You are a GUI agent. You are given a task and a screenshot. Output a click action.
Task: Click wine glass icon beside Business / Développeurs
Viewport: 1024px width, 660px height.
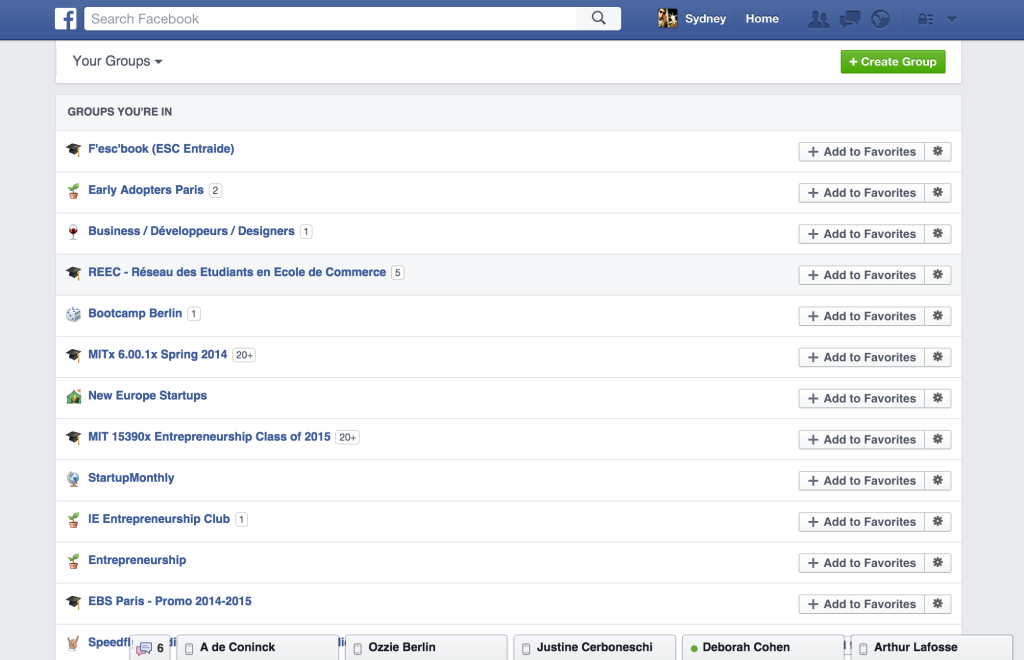(73, 232)
